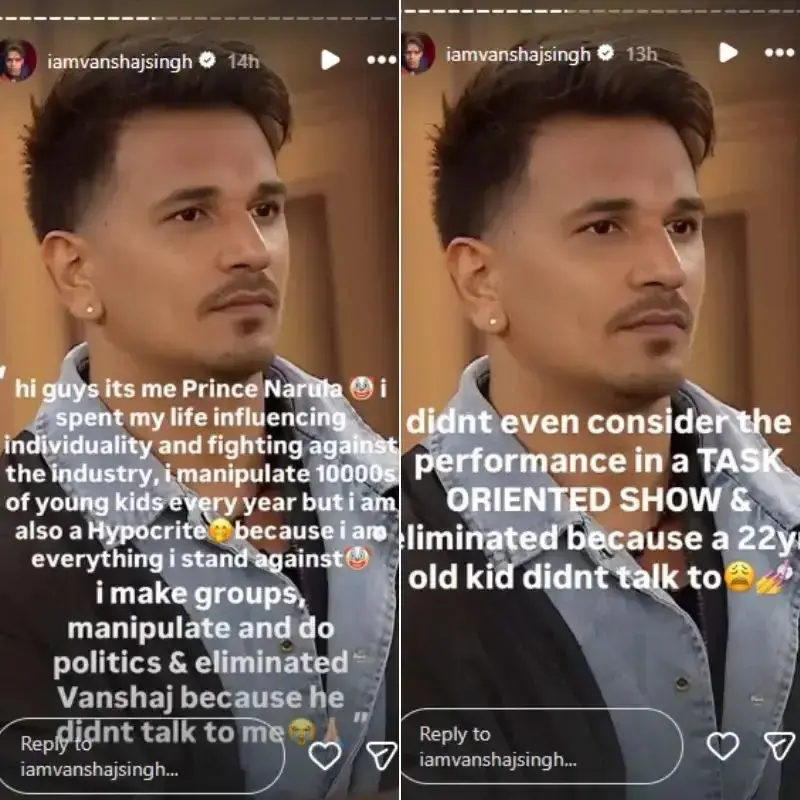Open more options on left story
Screen dimensions: 800x800
tap(382, 60)
